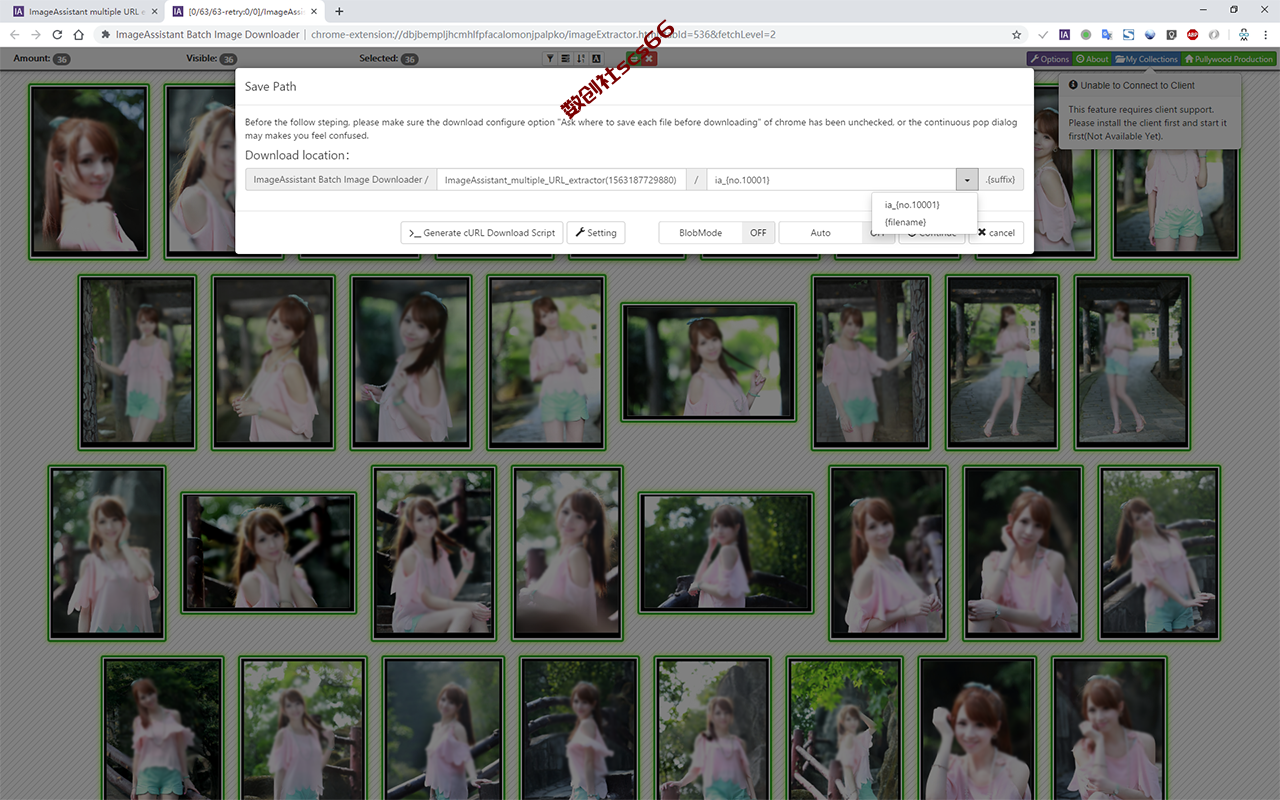The image size is (1280, 800).
Task: Go to Chrome home page
Action: tap(79, 34)
